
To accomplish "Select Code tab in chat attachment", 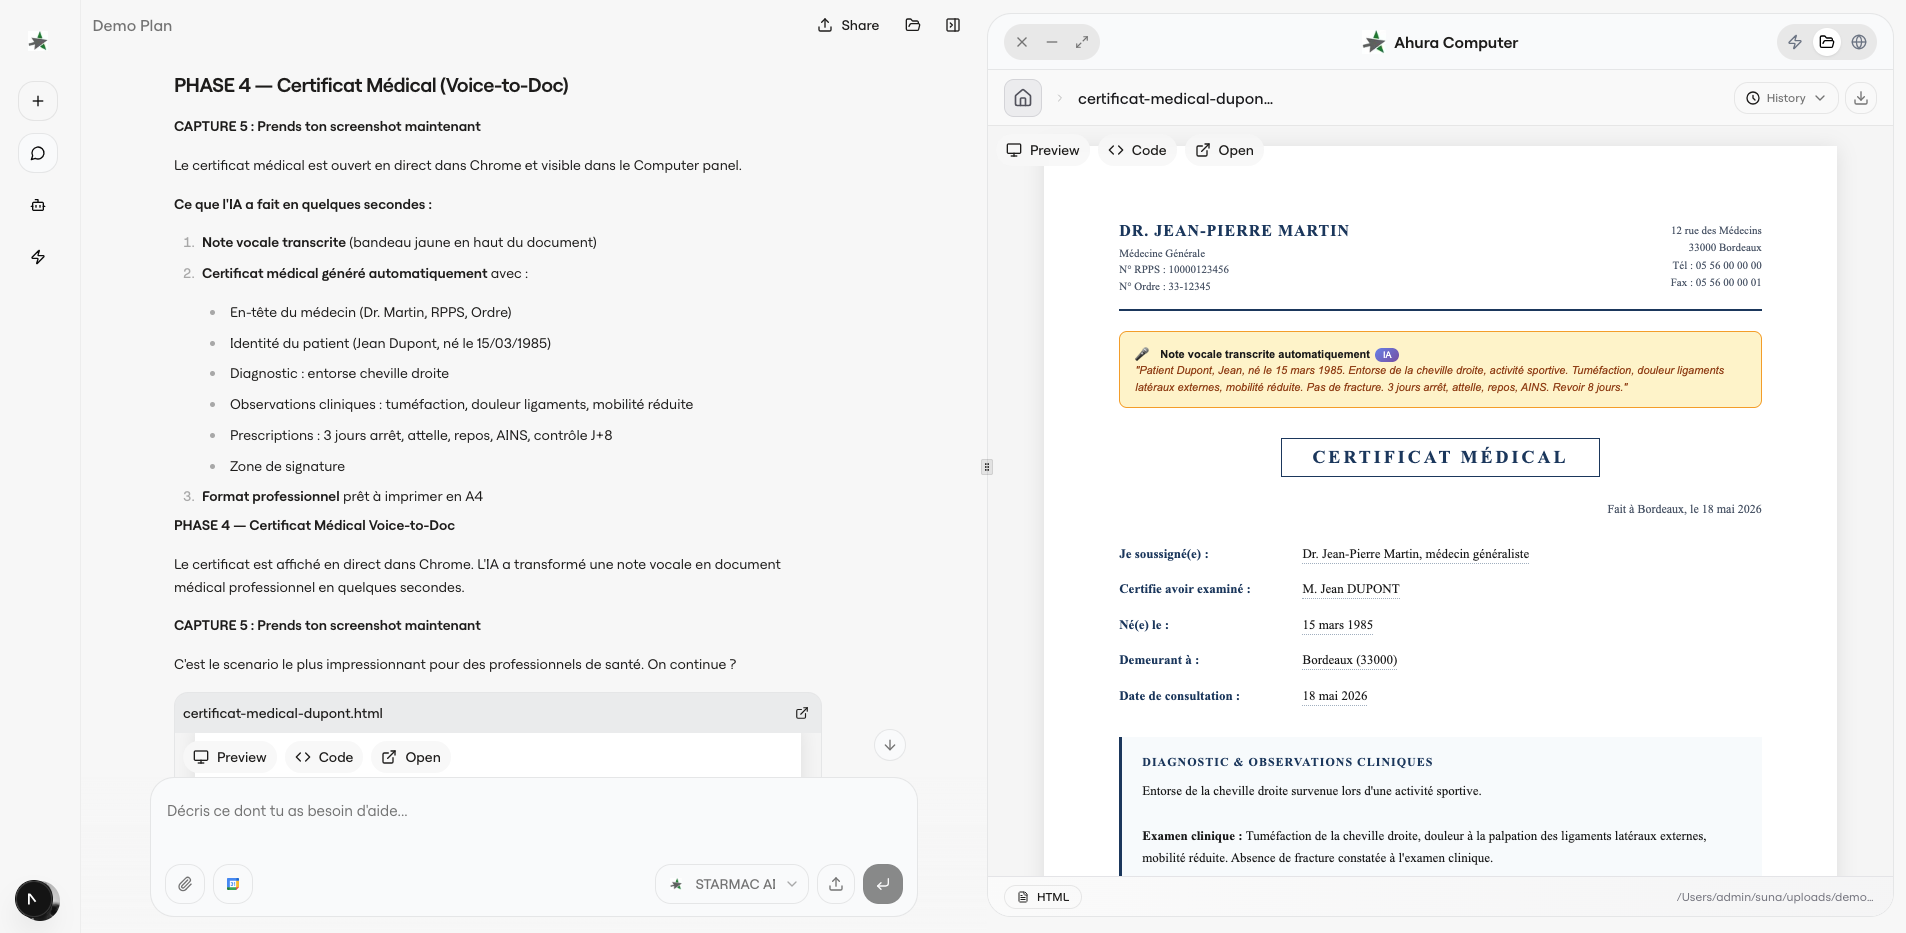I will 324,757.
